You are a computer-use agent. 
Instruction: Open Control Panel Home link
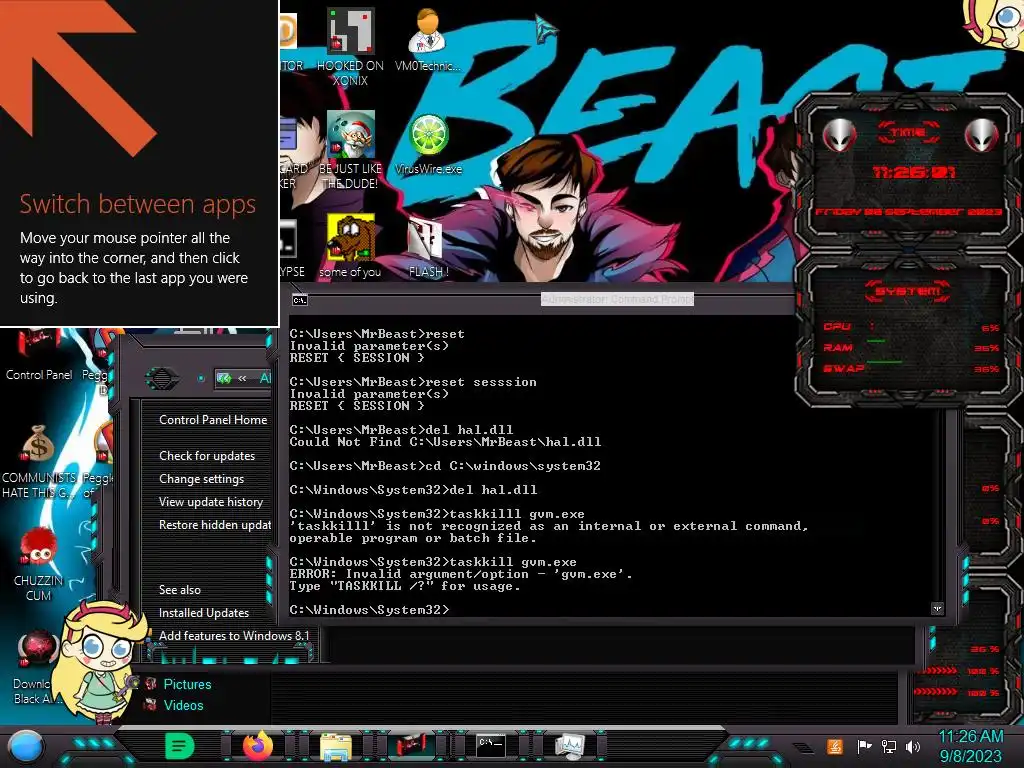click(x=213, y=420)
